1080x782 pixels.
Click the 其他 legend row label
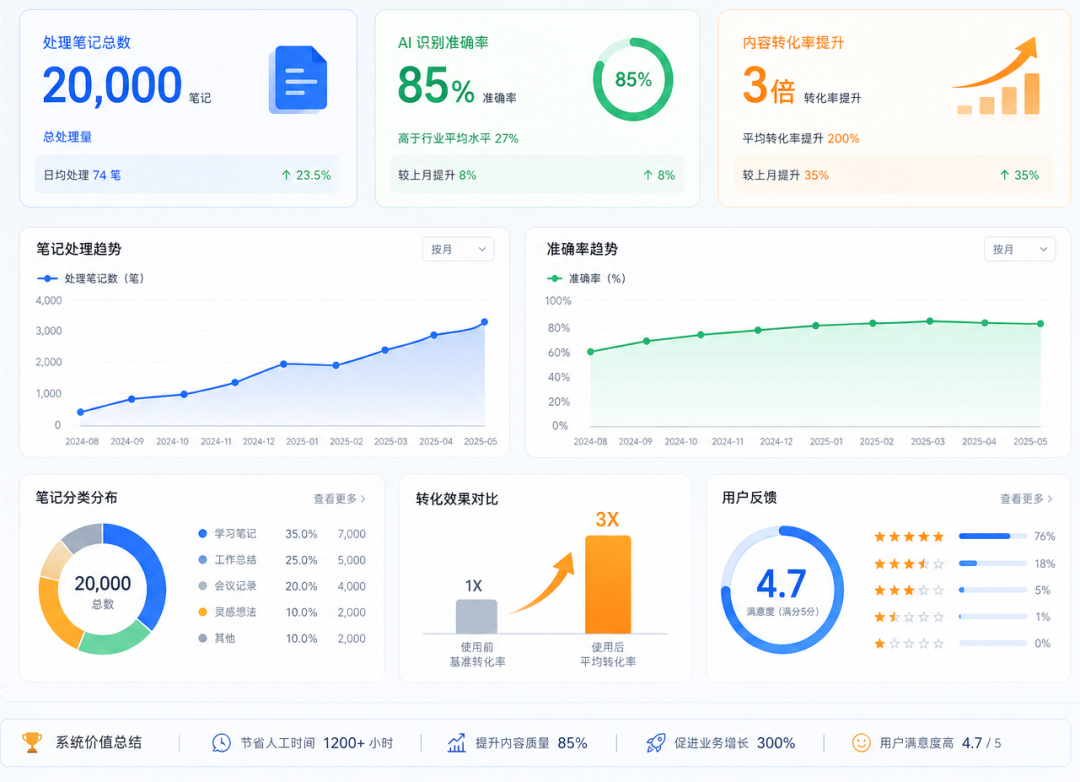point(225,638)
